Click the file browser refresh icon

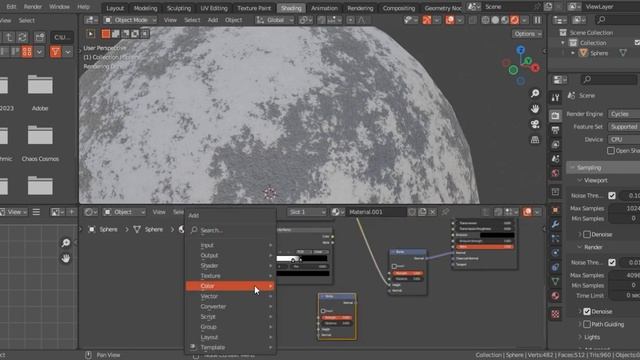coord(22,37)
